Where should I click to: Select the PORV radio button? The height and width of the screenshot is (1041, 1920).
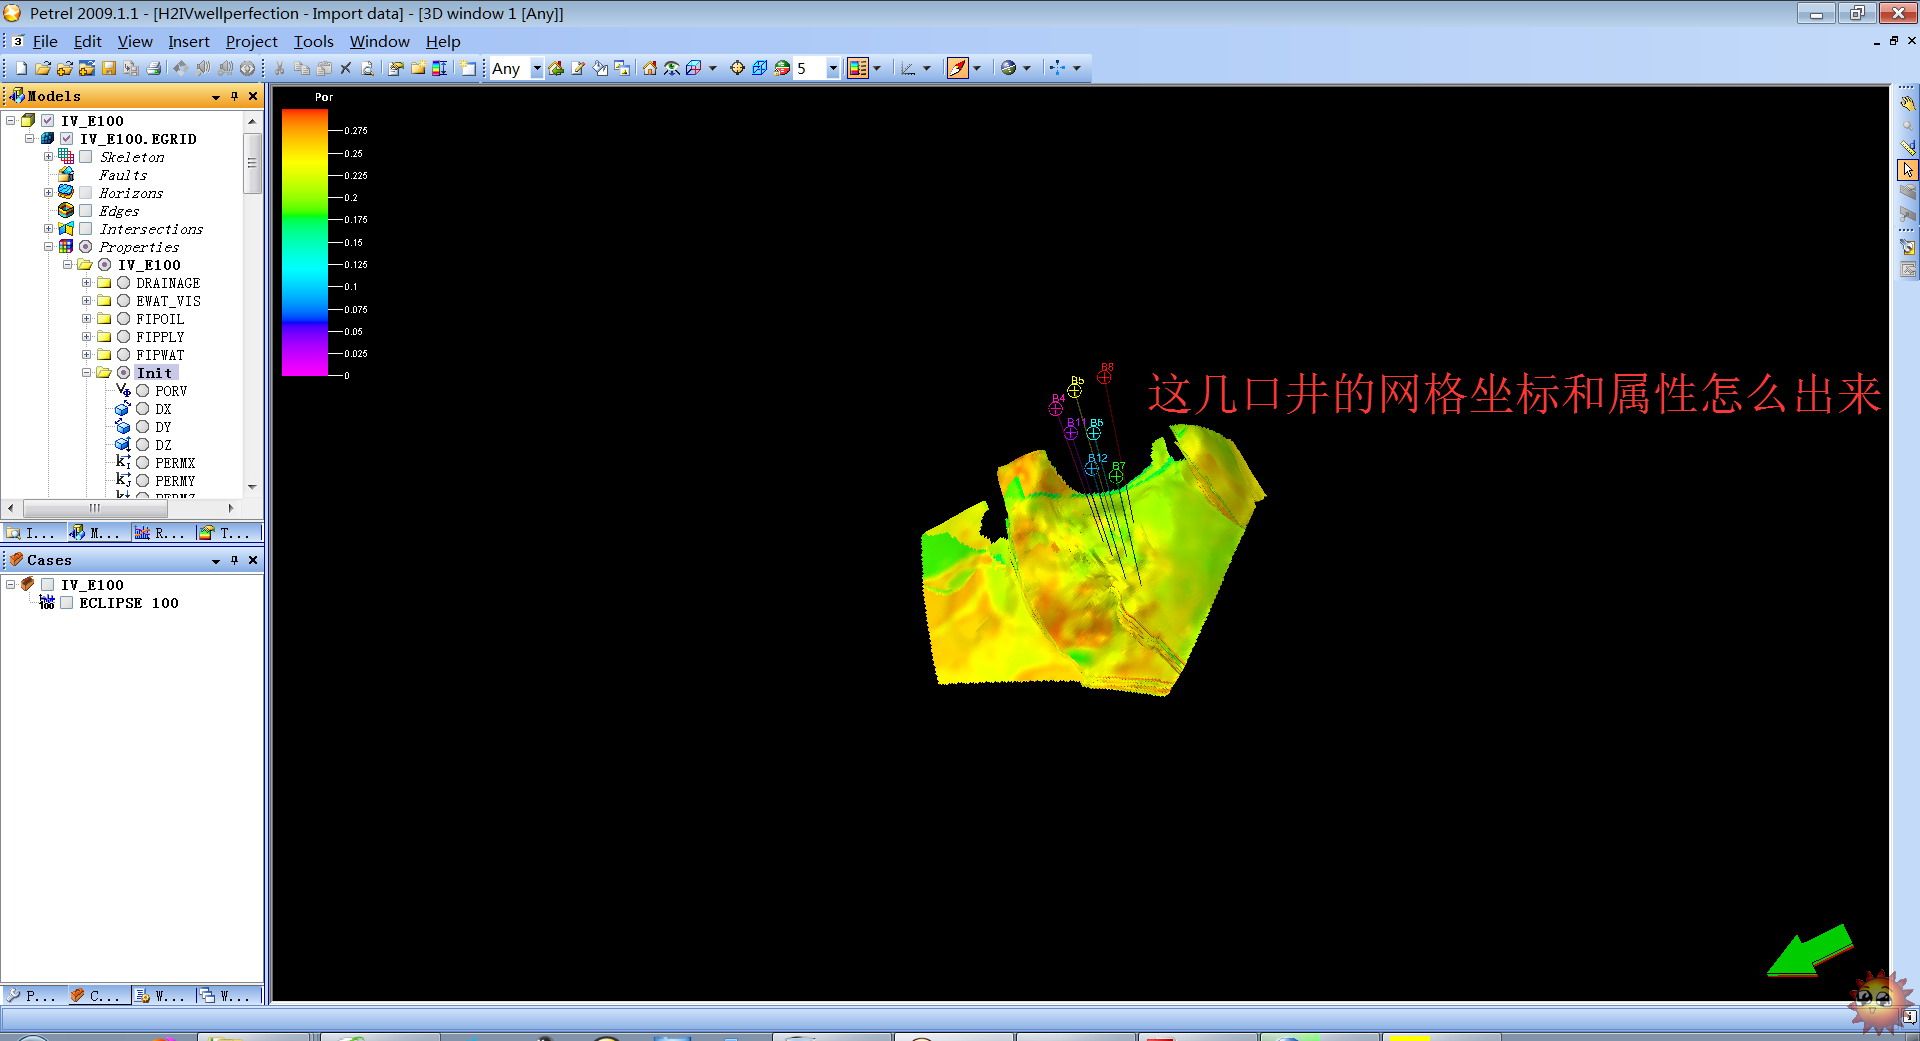pos(143,391)
